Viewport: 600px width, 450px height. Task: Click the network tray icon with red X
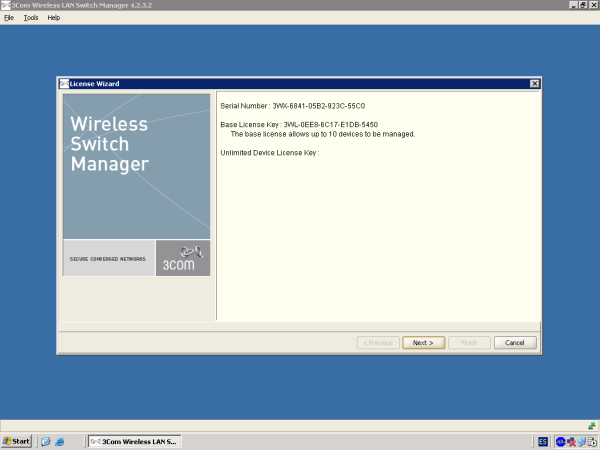pyautogui.click(x=571, y=442)
